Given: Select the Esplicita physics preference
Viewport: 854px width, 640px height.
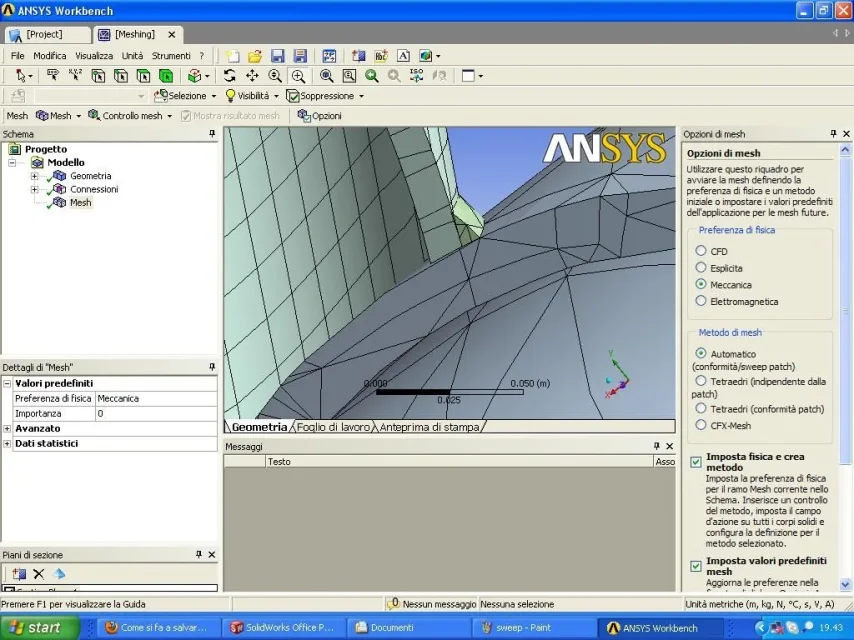Looking at the screenshot, I should [x=701, y=267].
